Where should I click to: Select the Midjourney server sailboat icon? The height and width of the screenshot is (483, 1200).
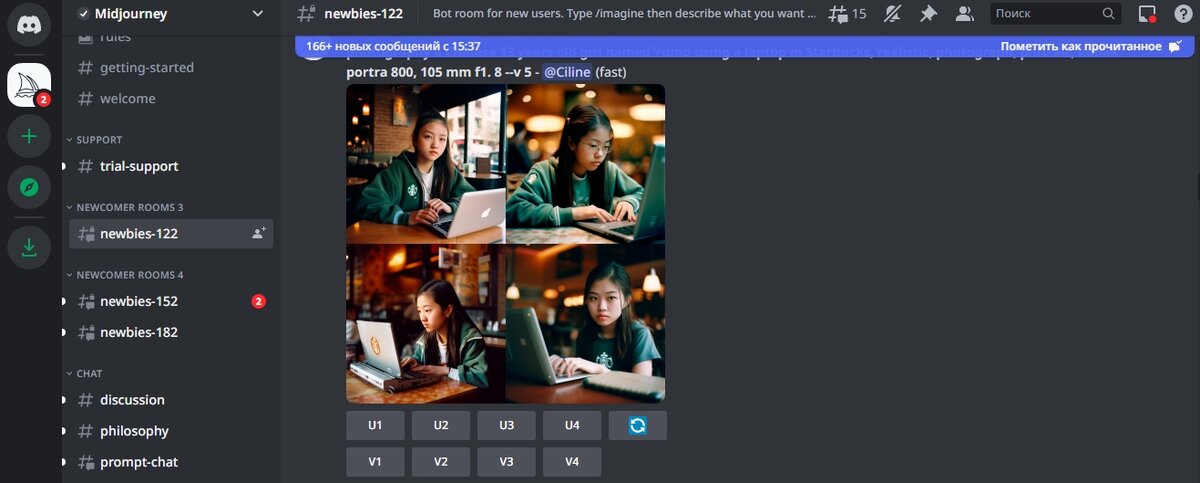pyautogui.click(x=29, y=85)
